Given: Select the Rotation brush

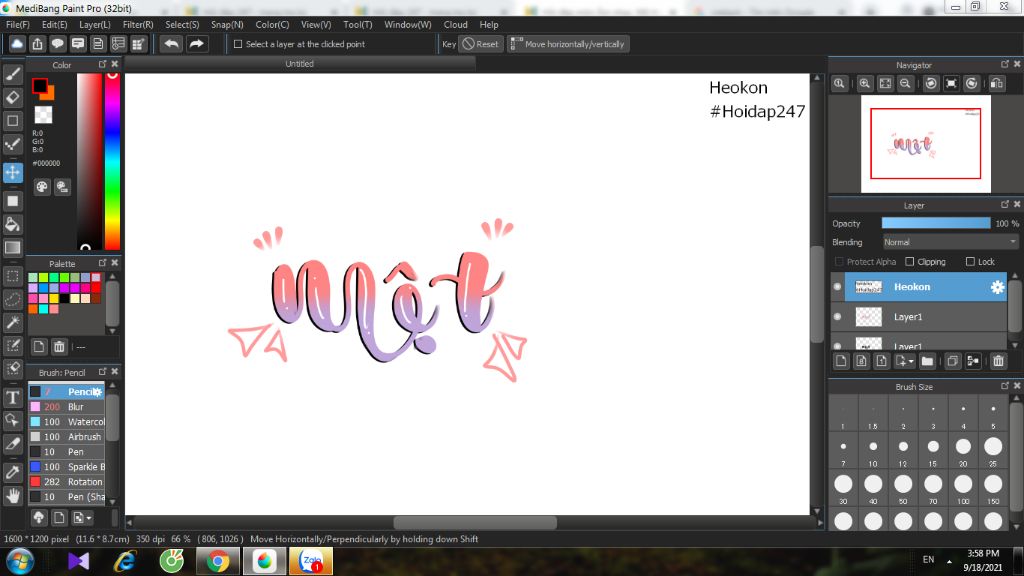Looking at the screenshot, I should click(66, 481).
